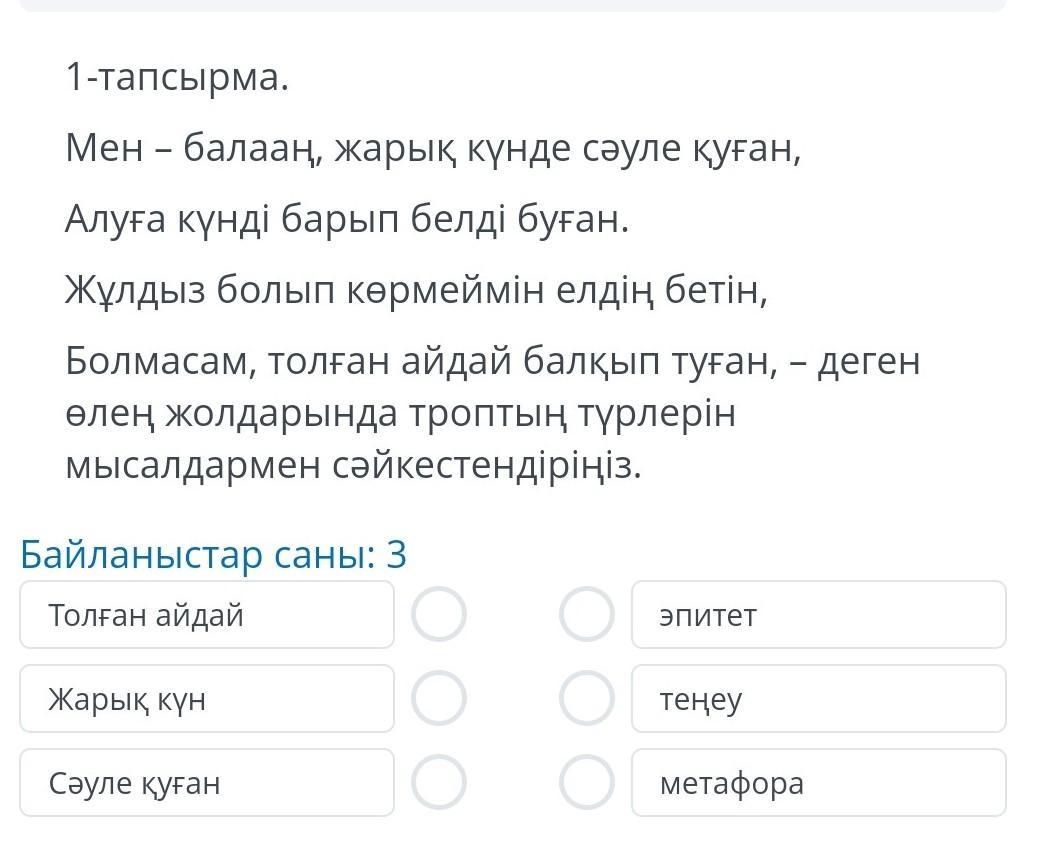Pick the эпитет answer box
Viewport: 1052px width, 863px height.
point(818,615)
